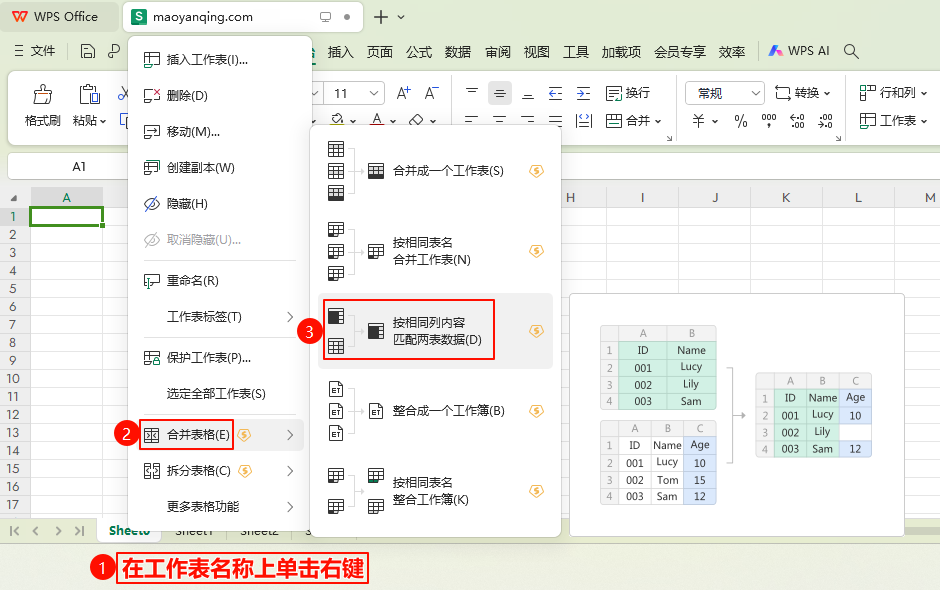Select 按相同列内容匹配两表数据(D) in submenu
The height and width of the screenshot is (590, 940).
point(436,331)
